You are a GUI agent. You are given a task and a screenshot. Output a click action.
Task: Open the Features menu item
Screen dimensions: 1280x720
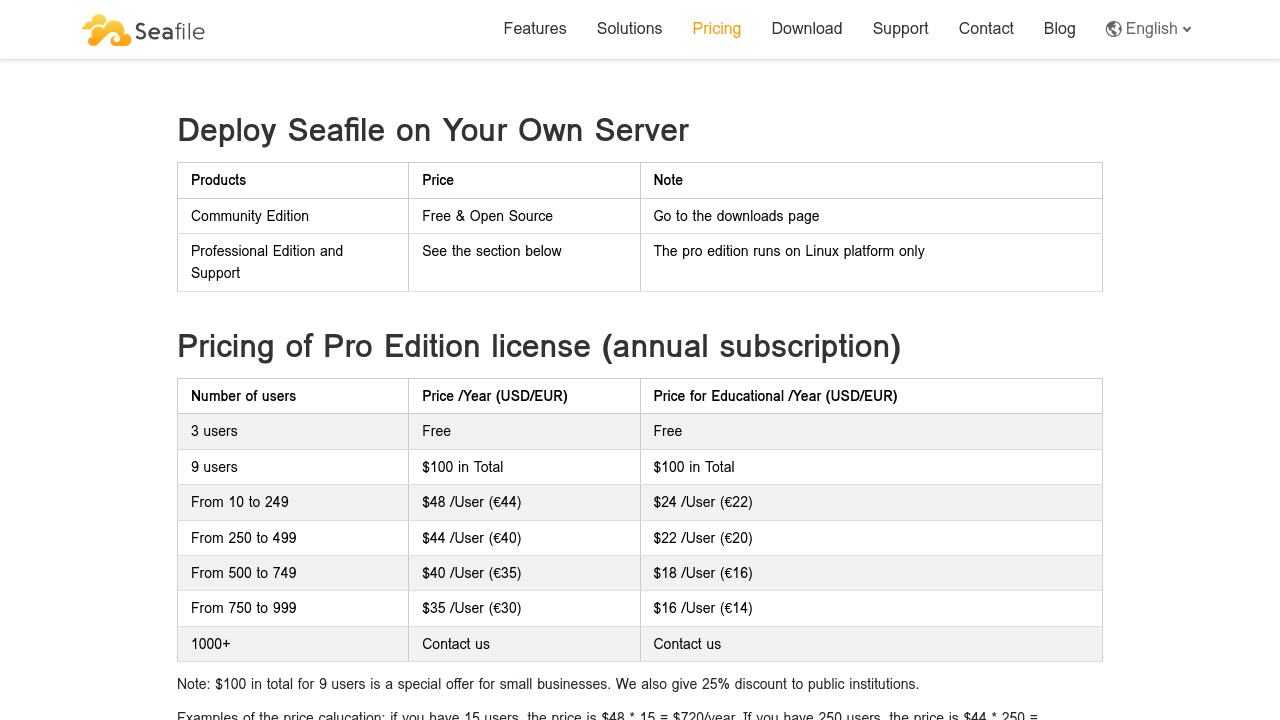click(534, 29)
